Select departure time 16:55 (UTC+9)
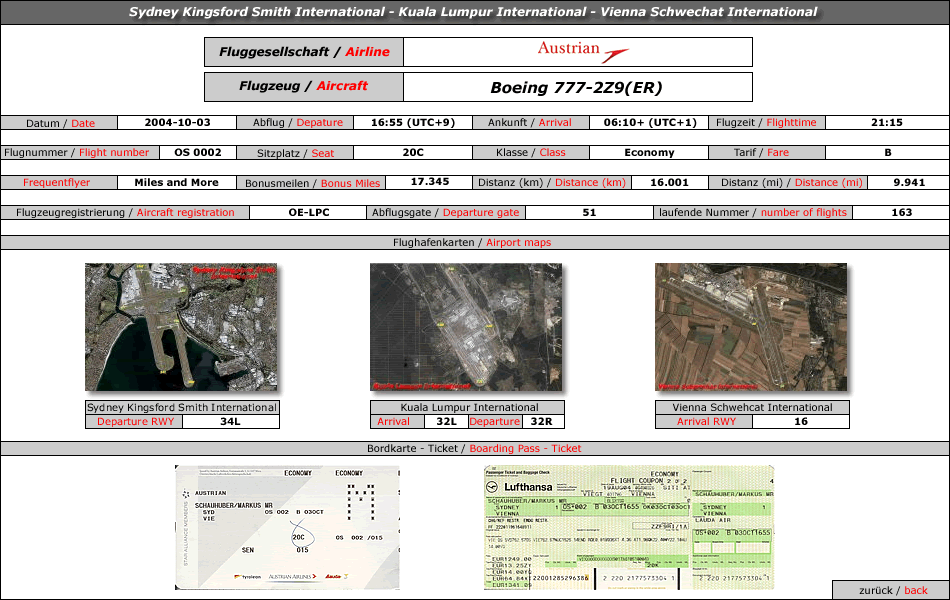950x600 pixels. coord(413,122)
